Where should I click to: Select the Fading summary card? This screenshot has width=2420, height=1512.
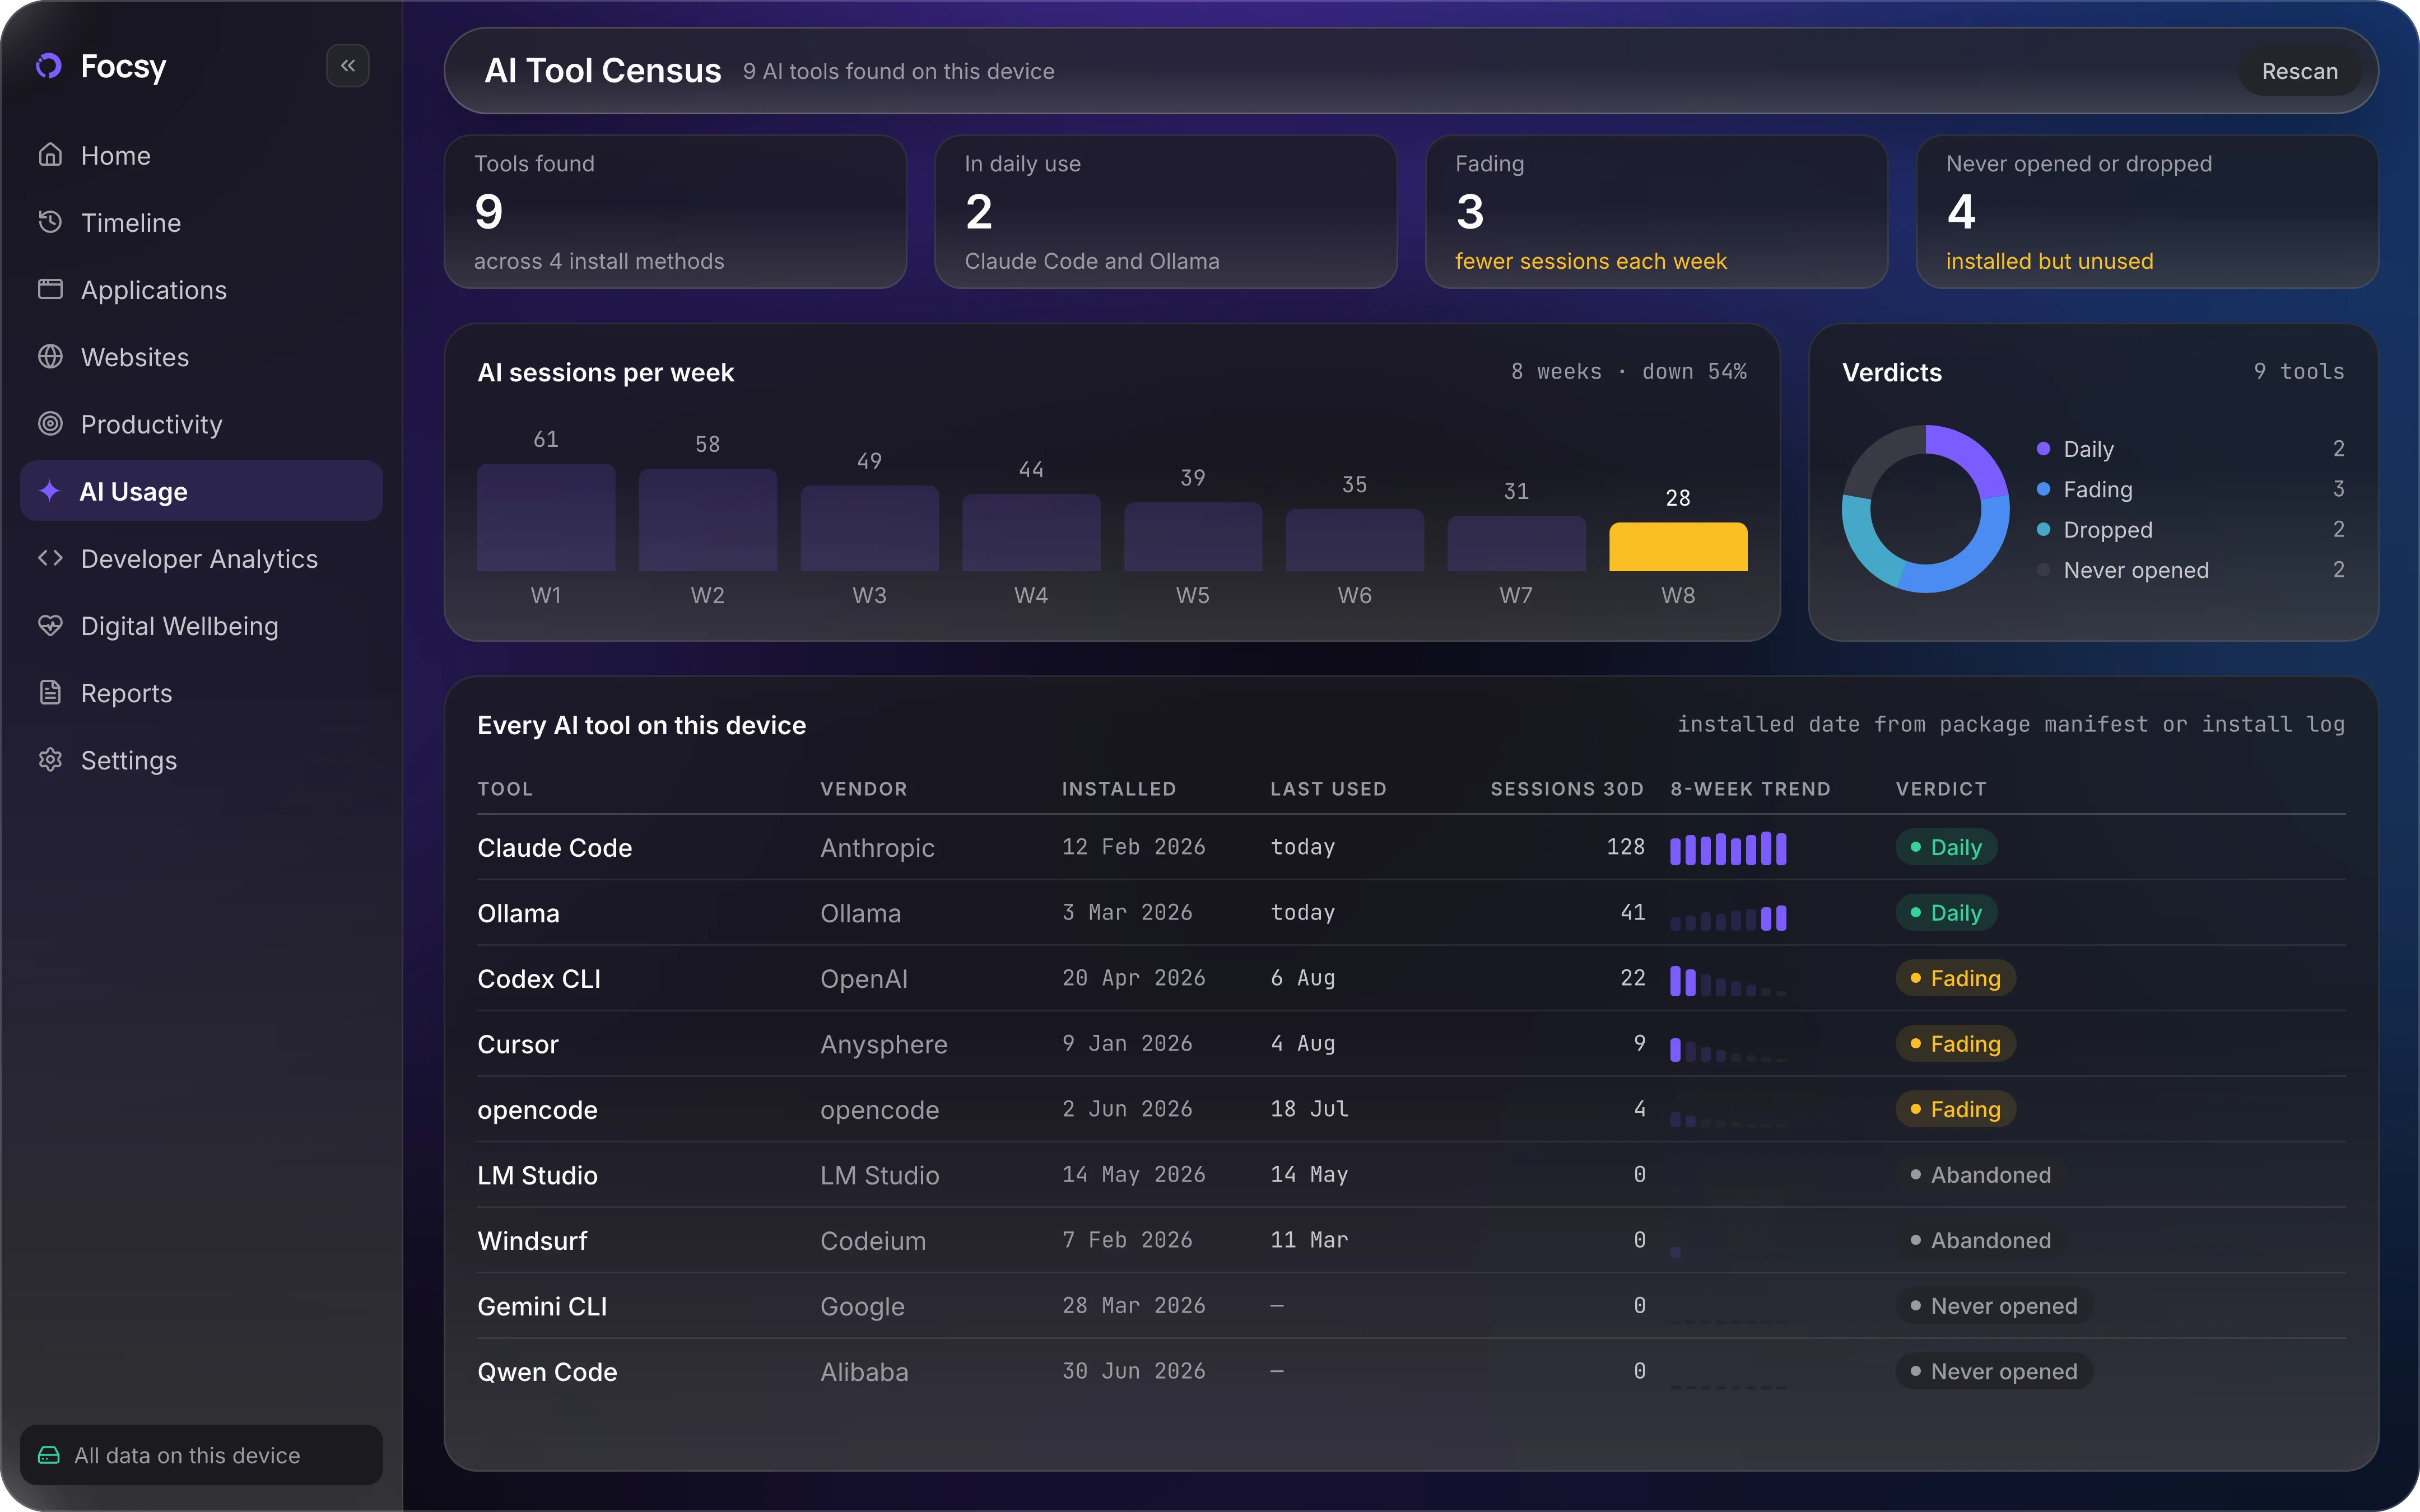[x=1656, y=212]
